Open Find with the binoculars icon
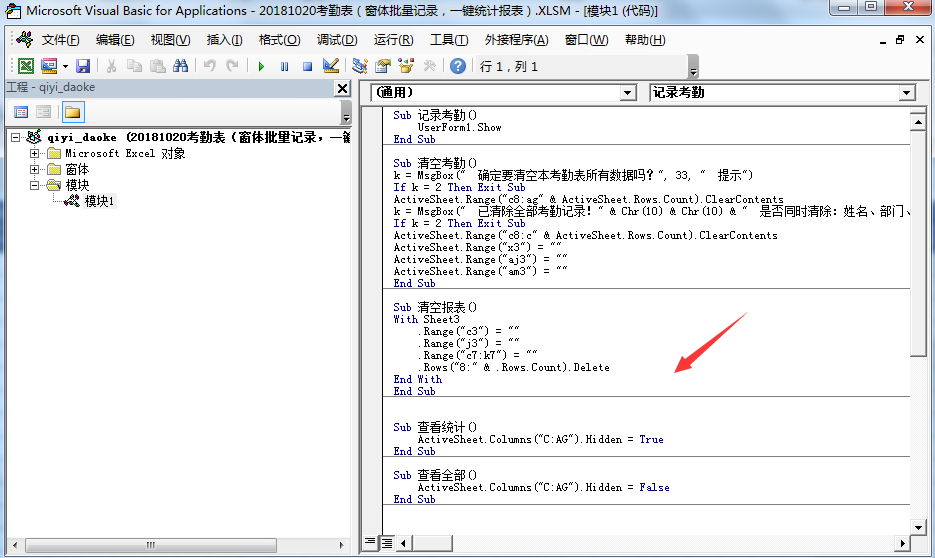Image resolution: width=935 pixels, height=558 pixels. (x=181, y=66)
